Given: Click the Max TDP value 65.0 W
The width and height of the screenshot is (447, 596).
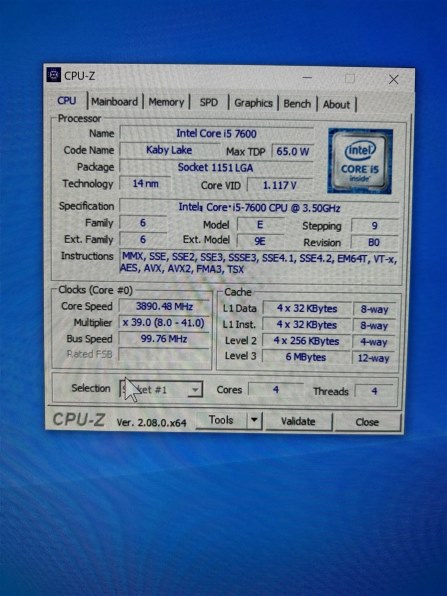Looking at the screenshot, I should [x=293, y=152].
